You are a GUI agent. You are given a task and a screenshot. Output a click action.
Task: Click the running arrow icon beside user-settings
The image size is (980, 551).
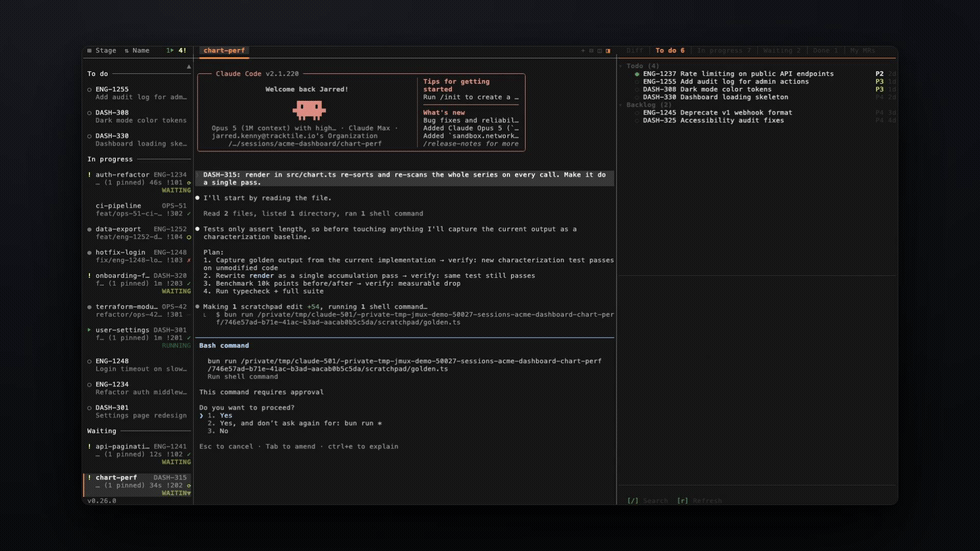[x=89, y=330]
